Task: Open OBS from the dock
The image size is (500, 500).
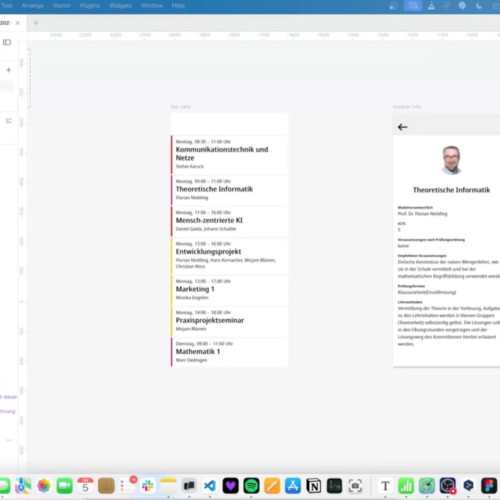Action: tap(448, 486)
